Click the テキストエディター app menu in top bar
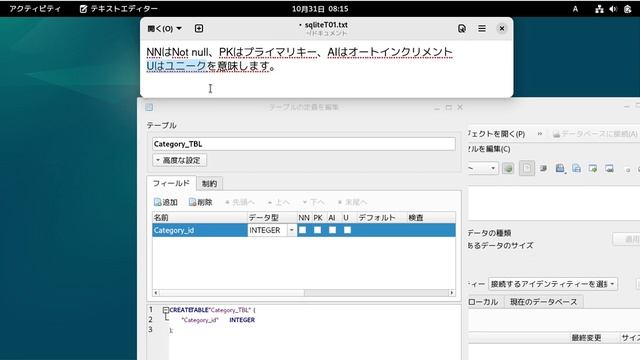Screen dimensions: 640x360 pyautogui.click(x=119, y=9)
